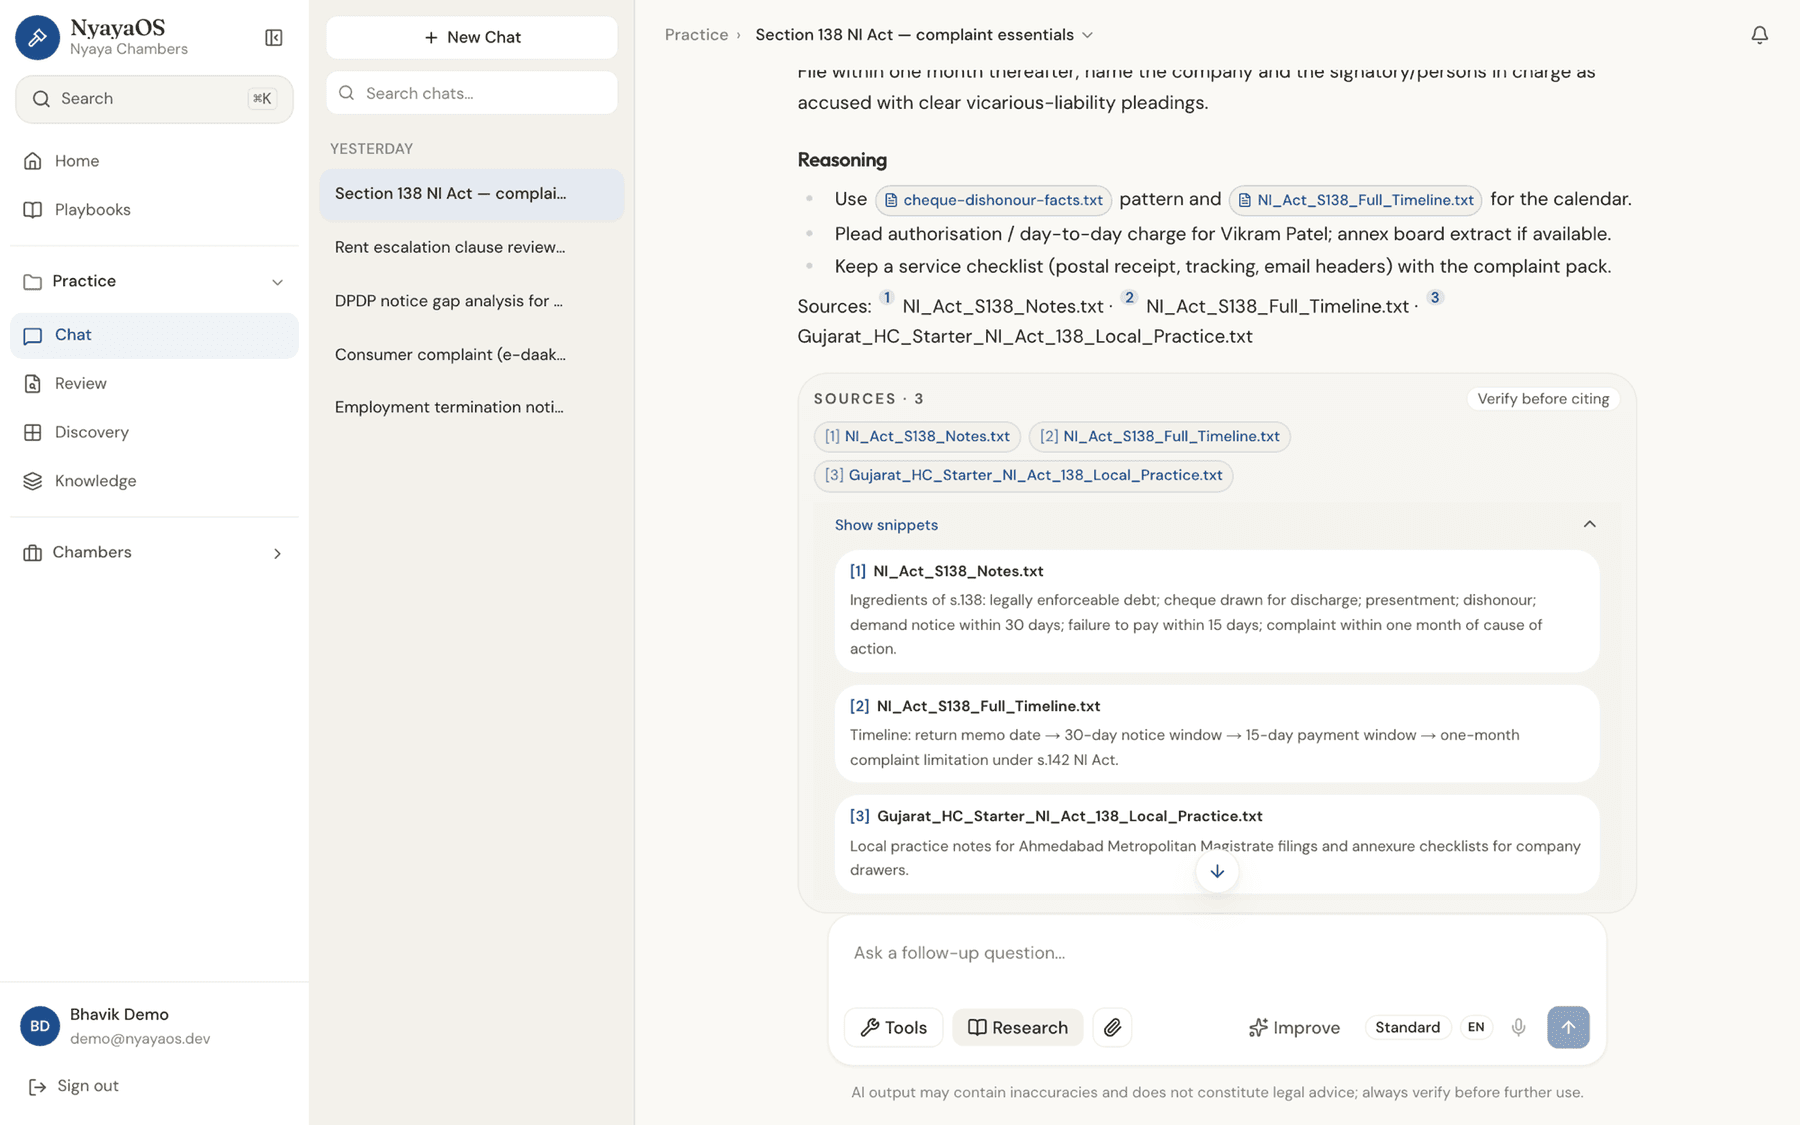Click the NyayaOS gavel logo icon

coord(37,37)
